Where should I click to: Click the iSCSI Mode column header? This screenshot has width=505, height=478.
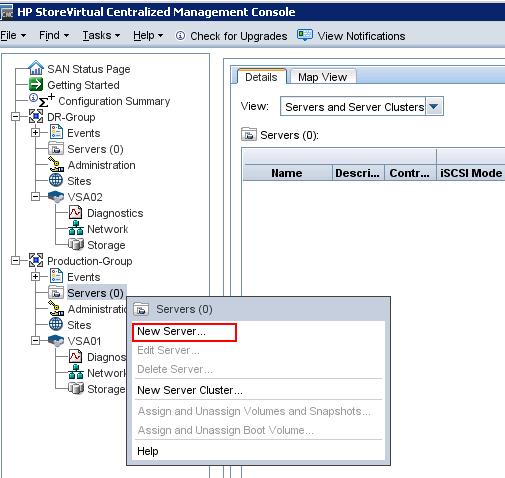point(471,173)
